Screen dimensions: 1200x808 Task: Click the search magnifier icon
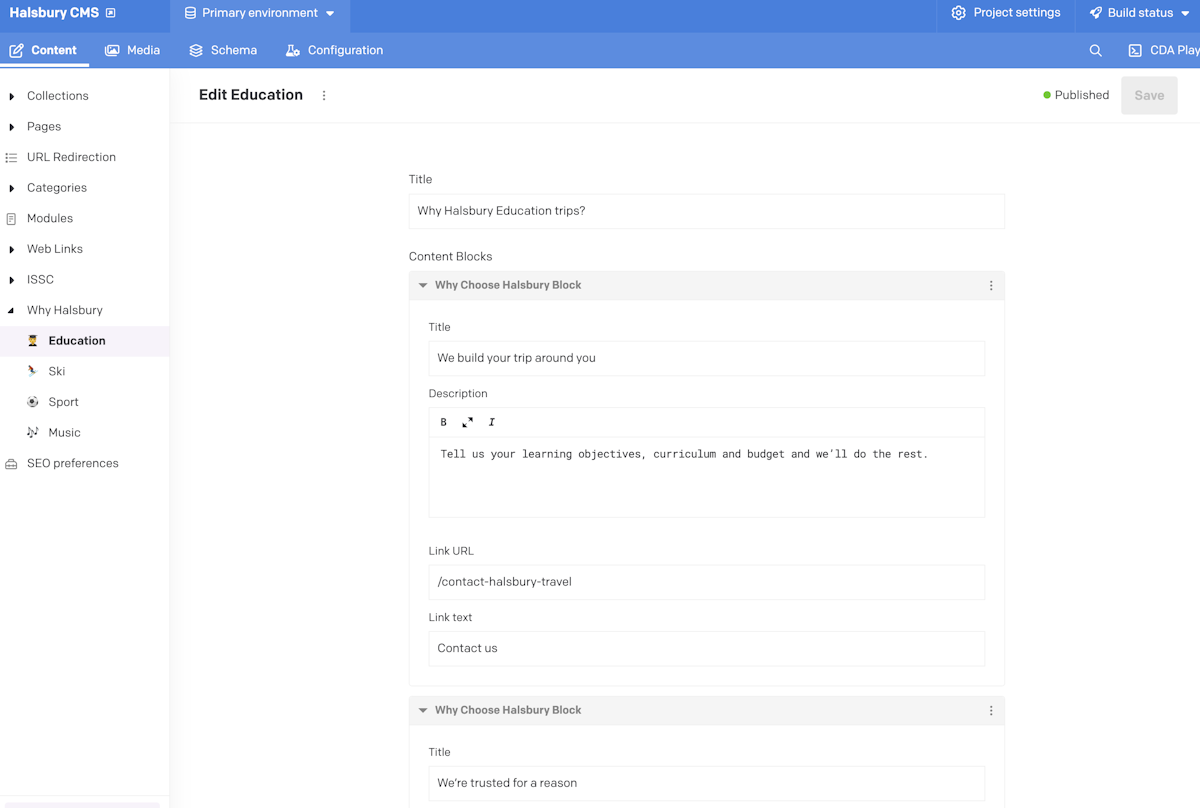[x=1096, y=50]
